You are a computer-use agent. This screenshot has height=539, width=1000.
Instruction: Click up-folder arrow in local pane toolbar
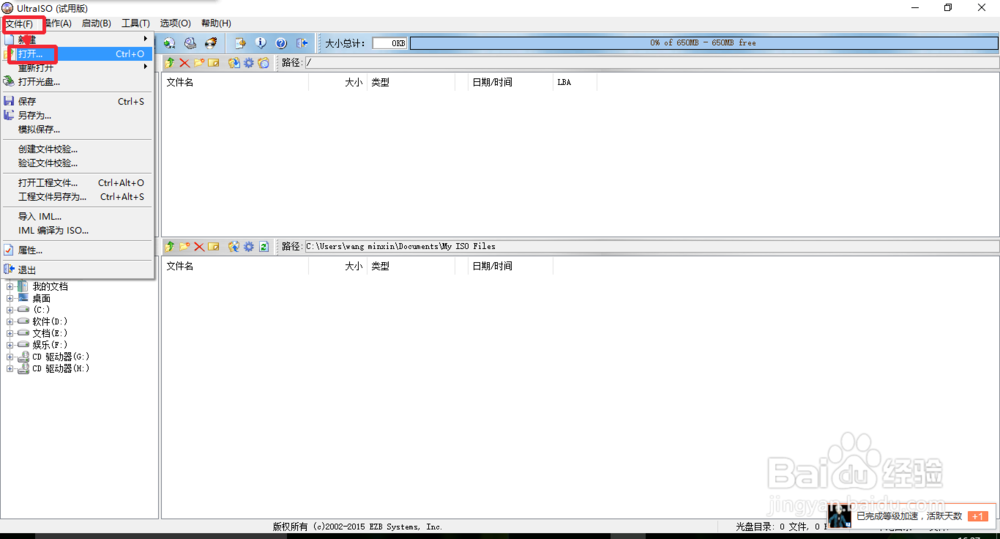(170, 246)
